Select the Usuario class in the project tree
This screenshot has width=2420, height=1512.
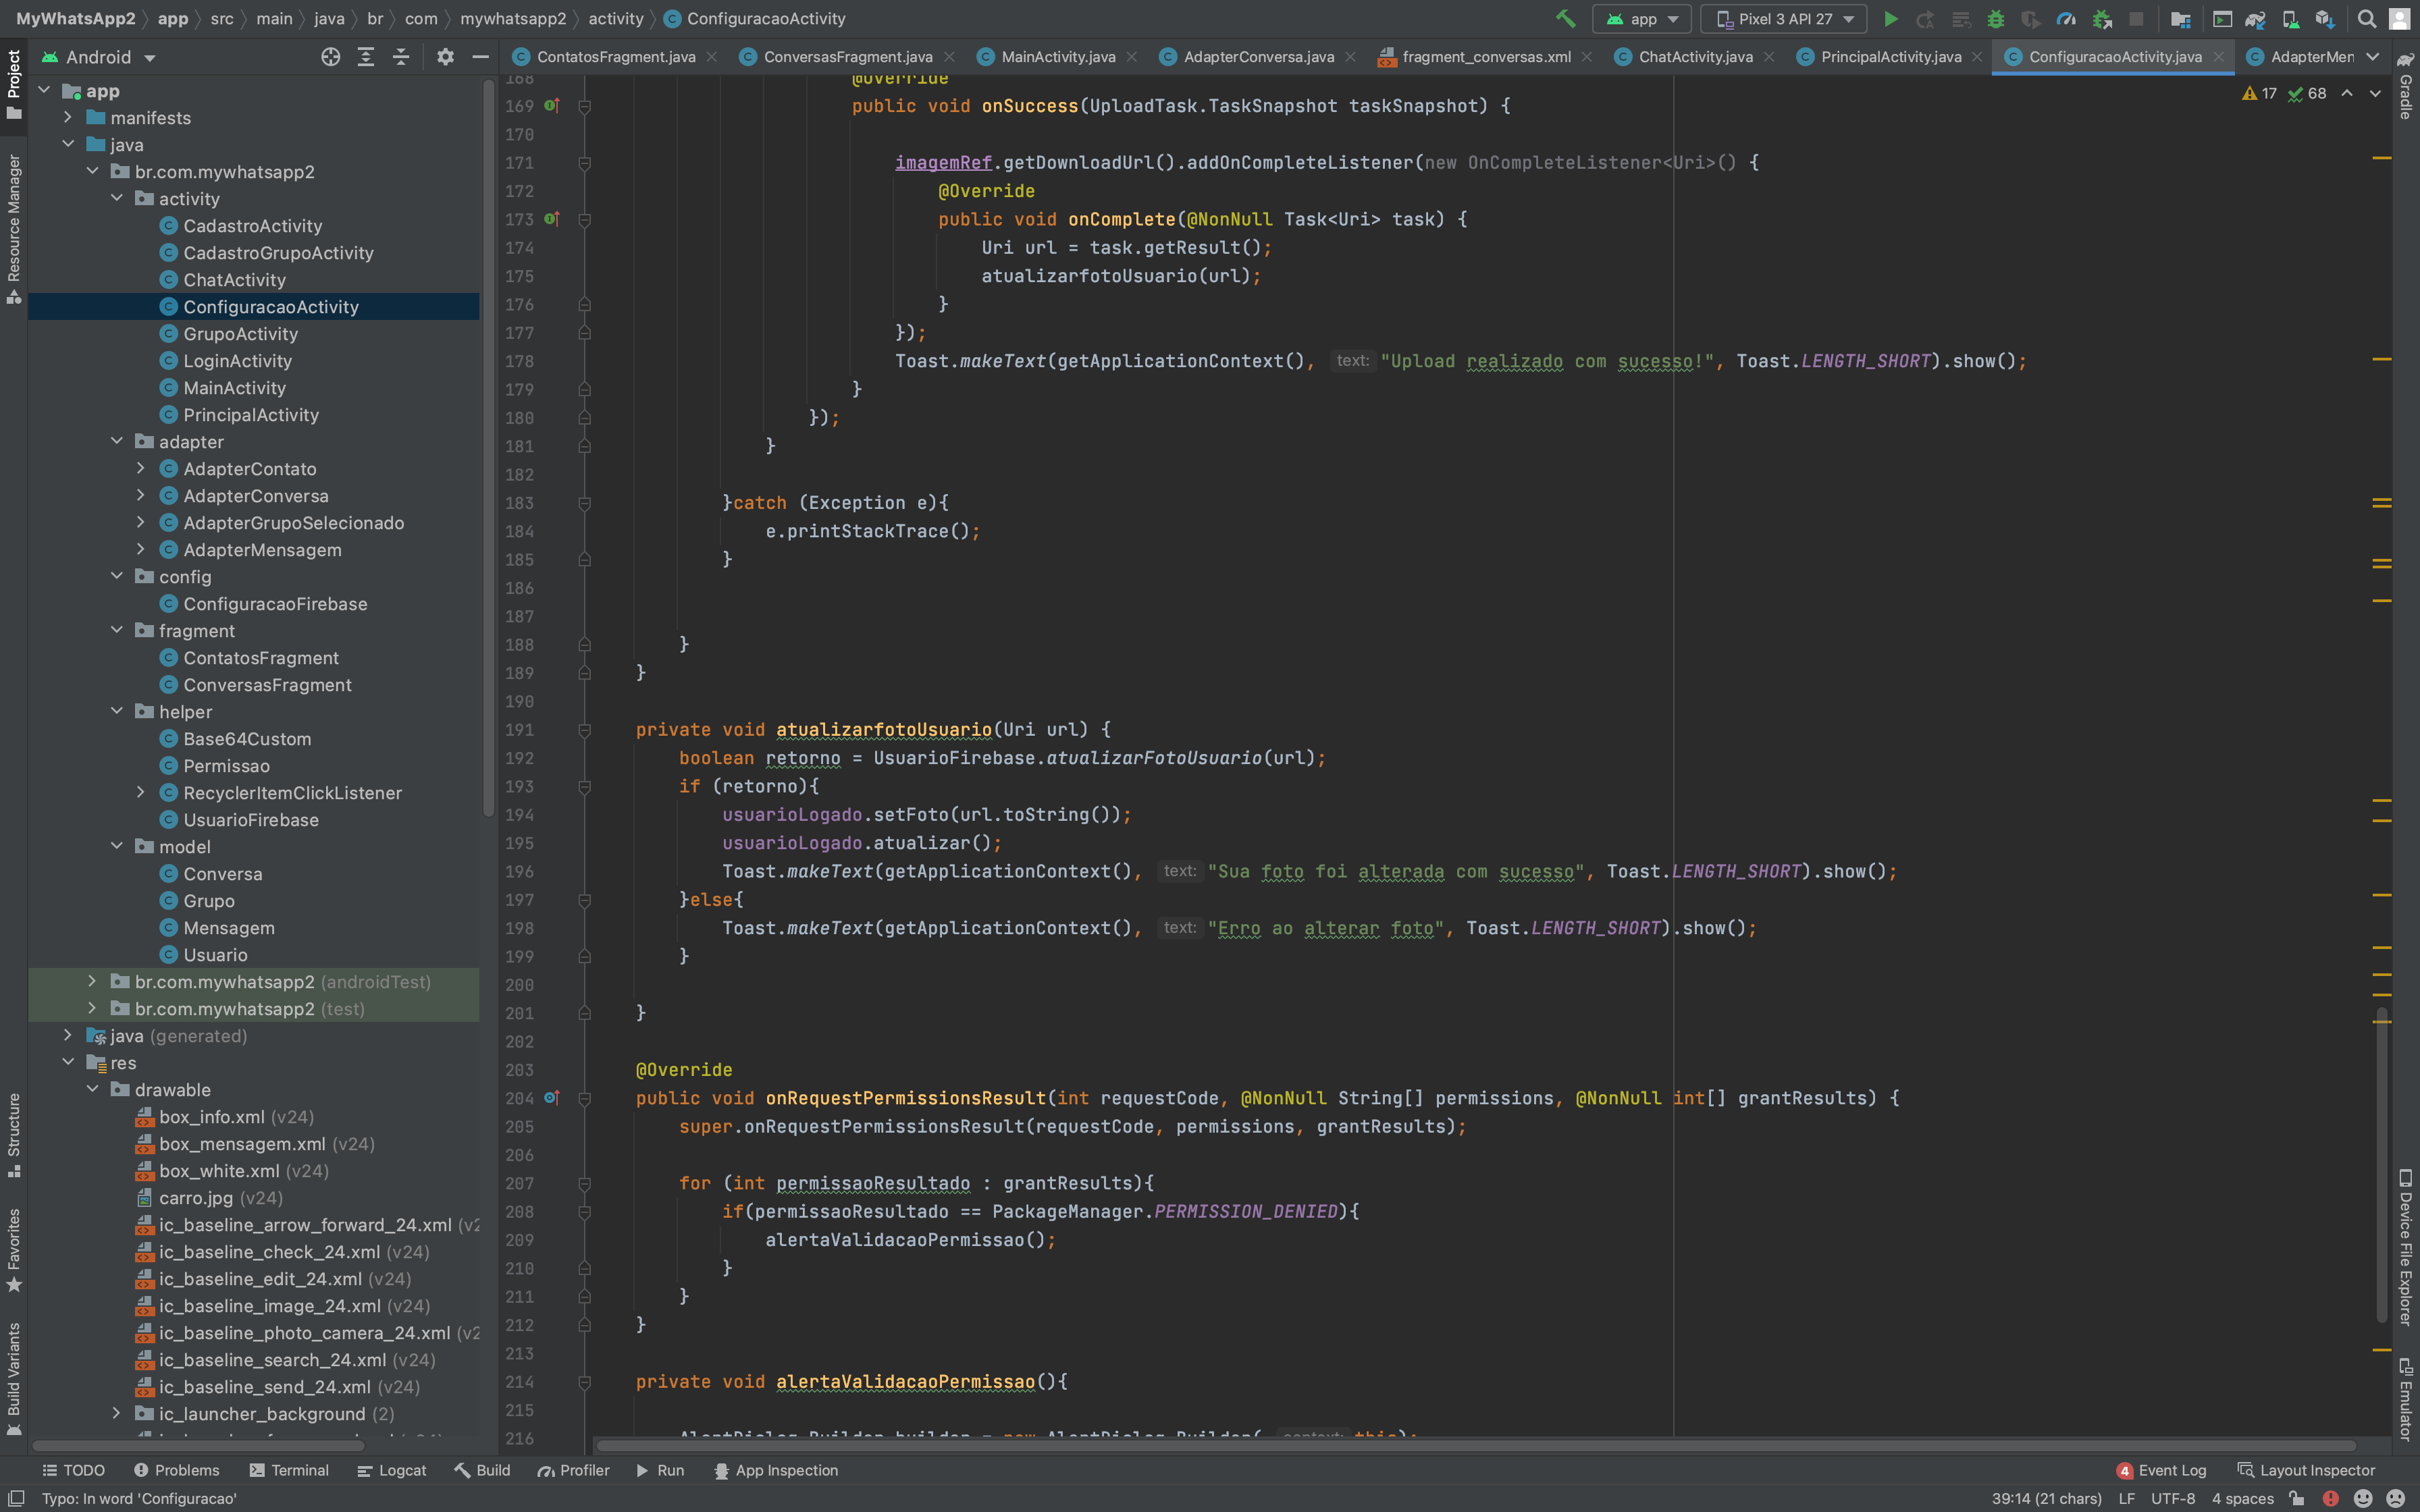click(216, 955)
